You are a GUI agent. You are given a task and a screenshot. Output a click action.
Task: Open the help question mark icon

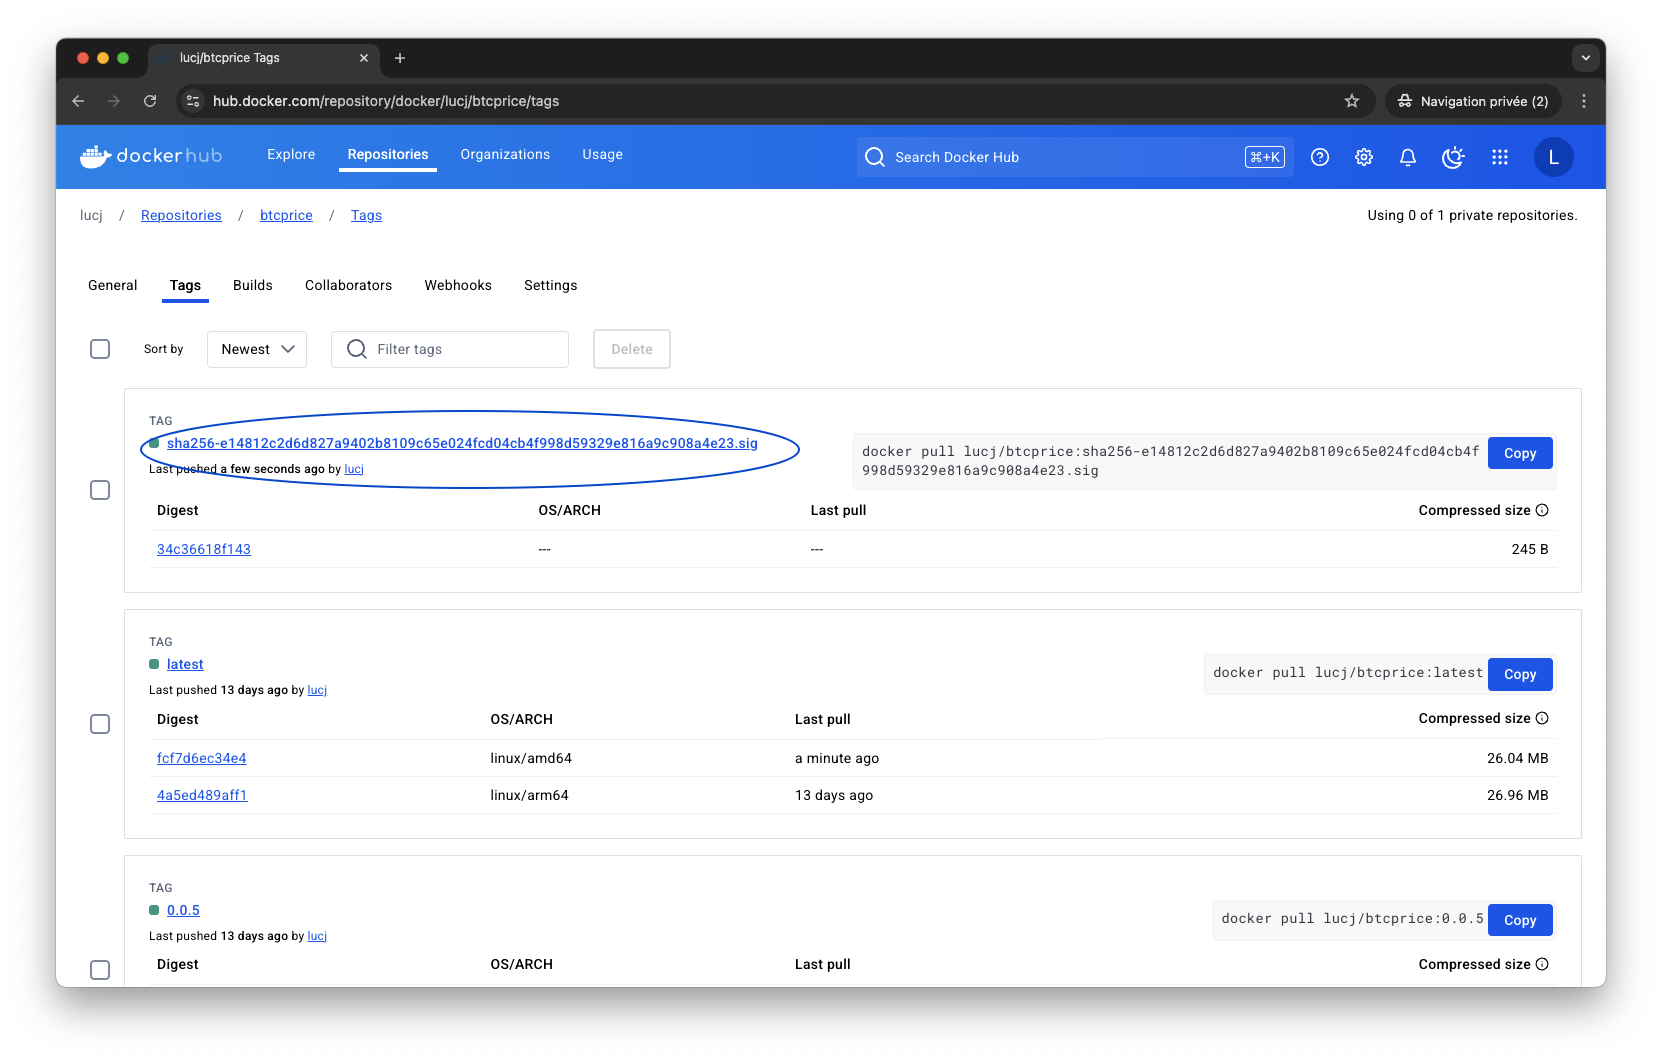coord(1319,157)
